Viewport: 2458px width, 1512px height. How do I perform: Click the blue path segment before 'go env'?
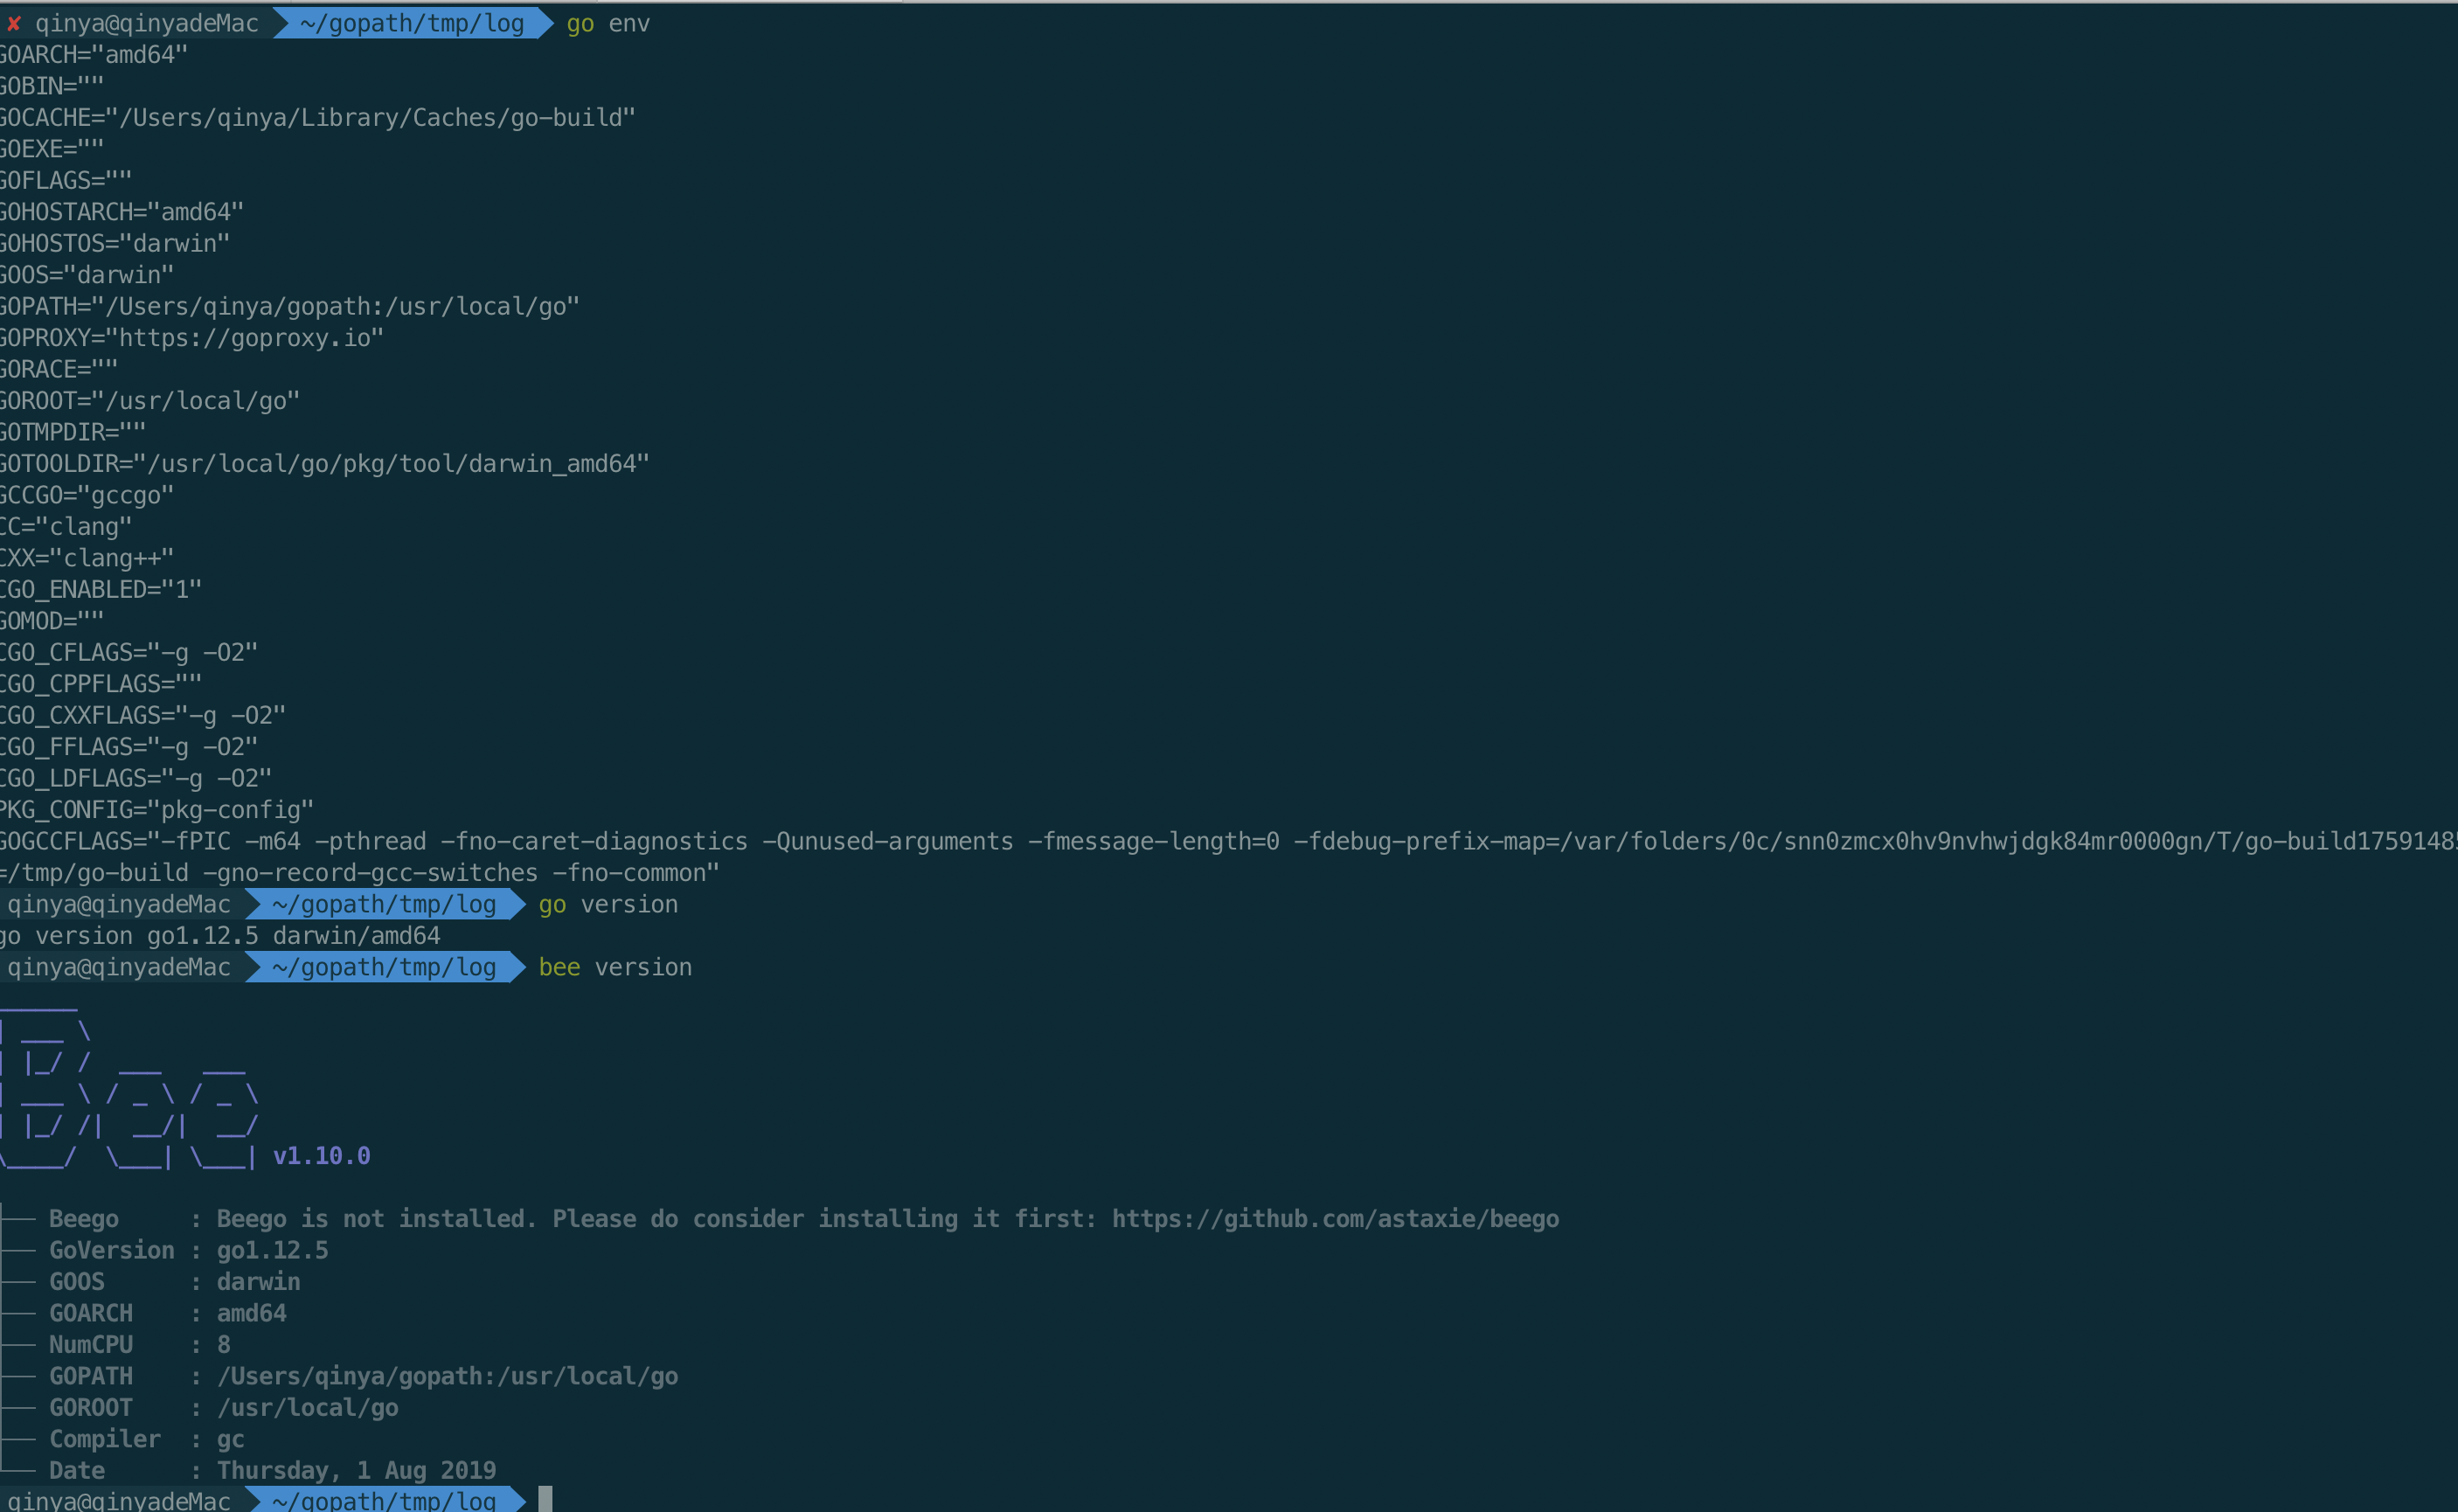pyautogui.click(x=411, y=23)
